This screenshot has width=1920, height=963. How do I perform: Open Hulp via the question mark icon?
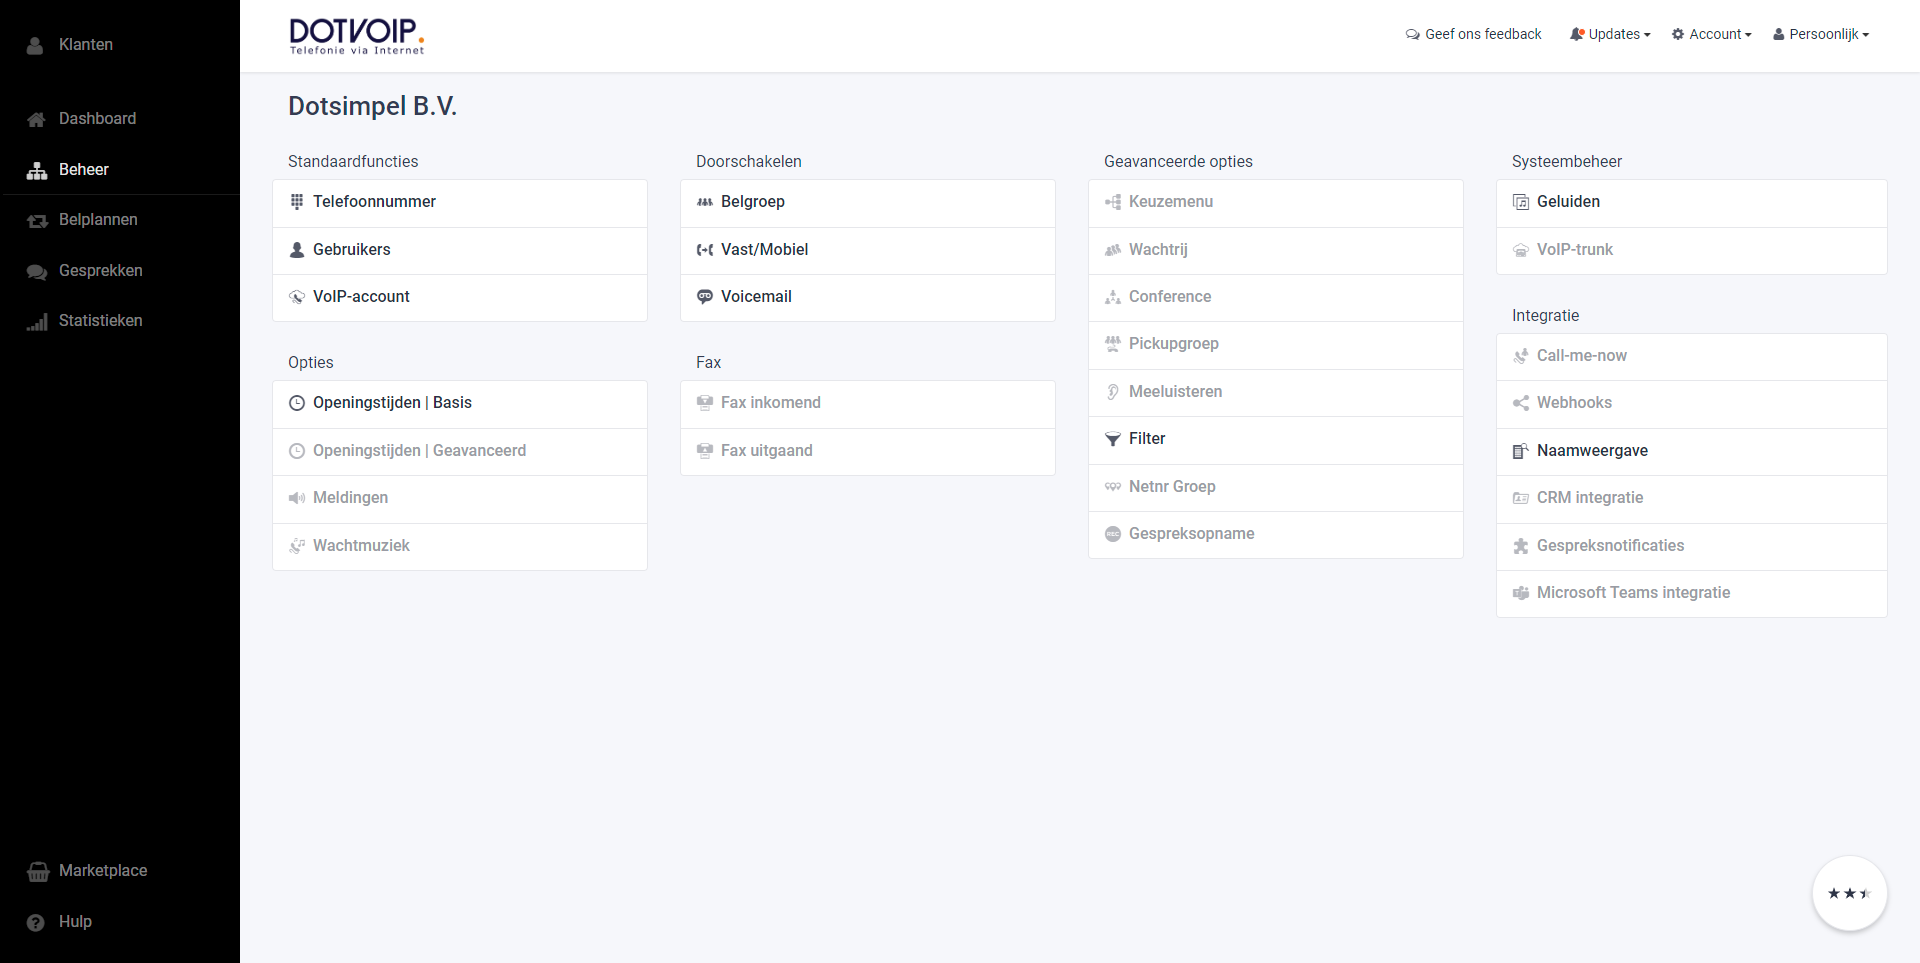36,922
